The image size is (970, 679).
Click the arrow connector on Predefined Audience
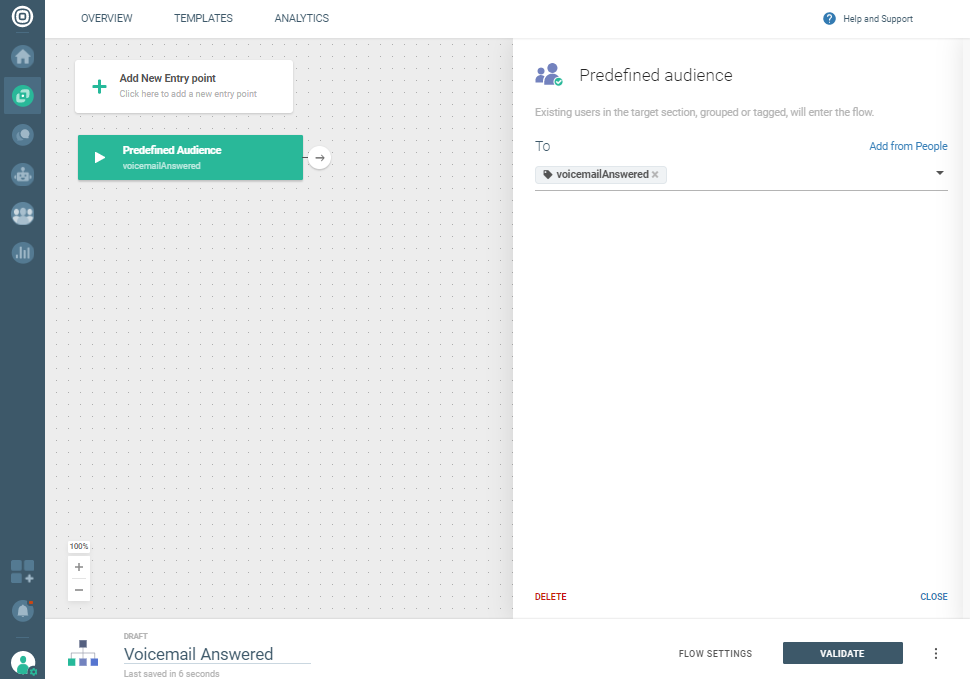tap(319, 158)
